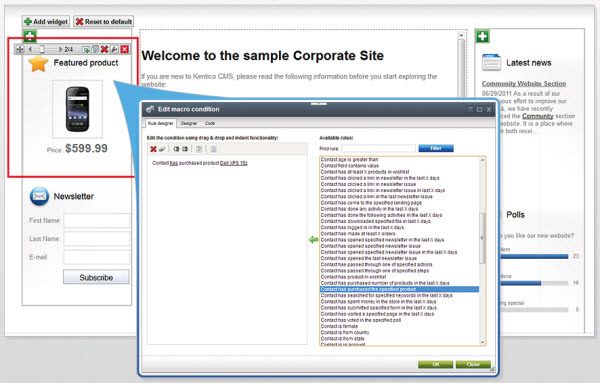
Task: Select rule 'Contact has purchased the specified product'
Action: 399,289
